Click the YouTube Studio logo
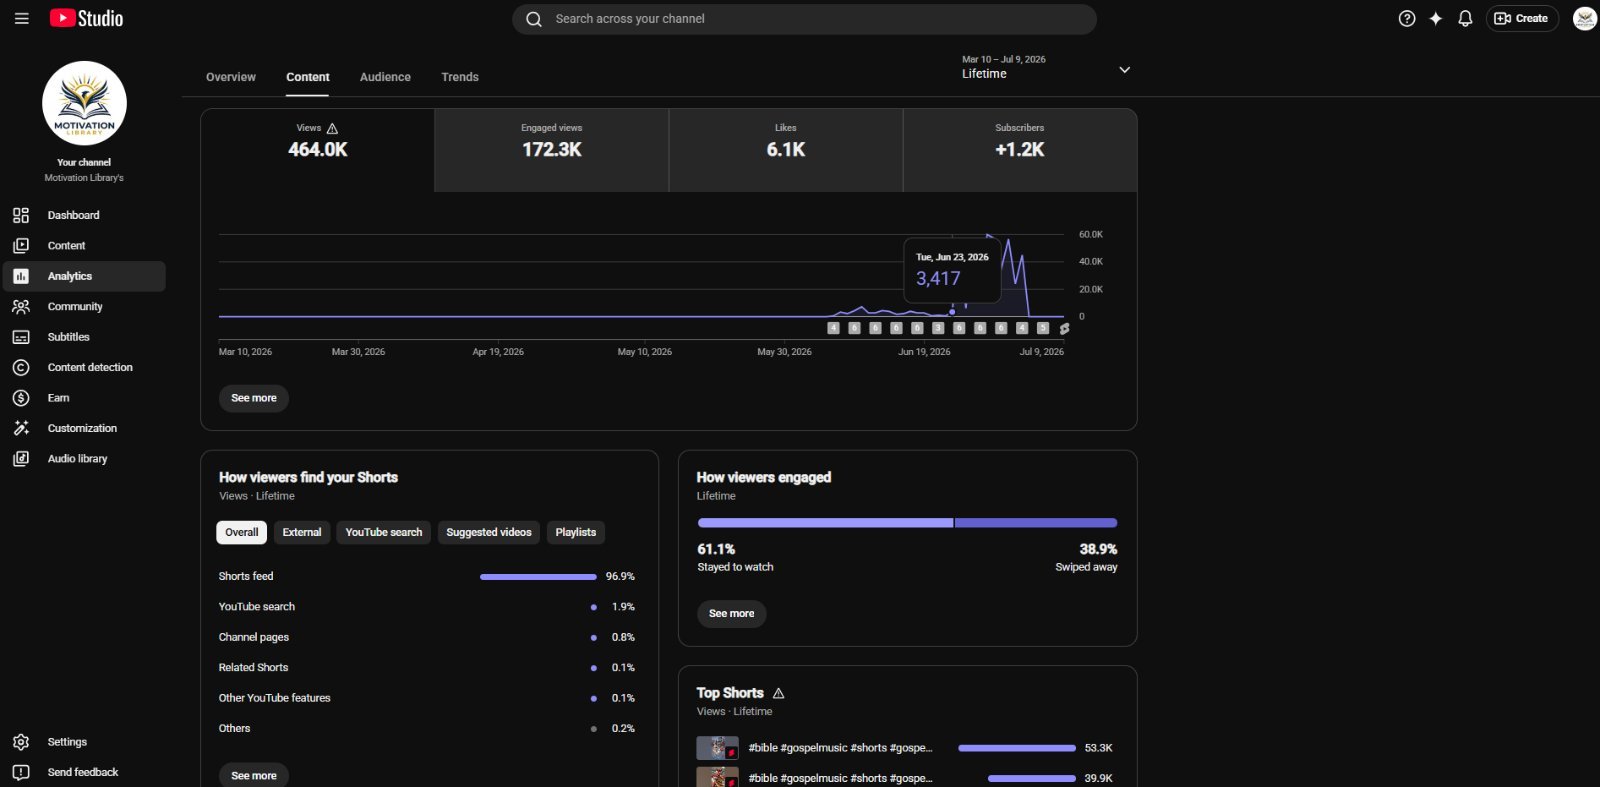The width and height of the screenshot is (1600, 787). [x=86, y=18]
